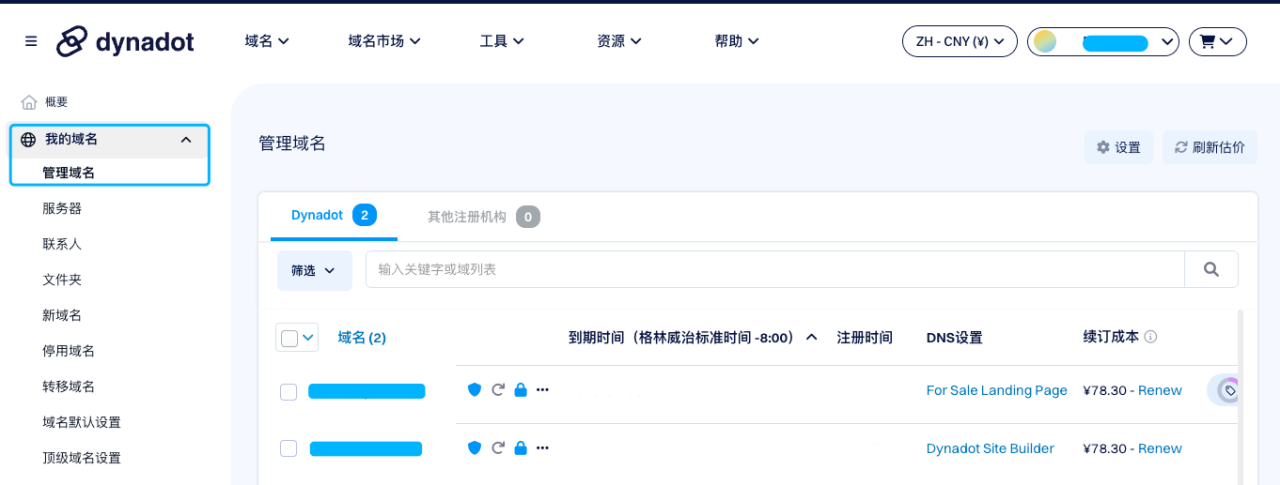
Task: Open the For Sale Landing Page link
Action: [x=997, y=391]
